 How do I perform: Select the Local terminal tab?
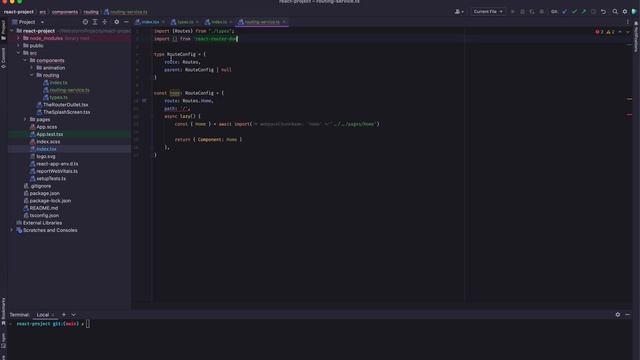click(x=43, y=315)
